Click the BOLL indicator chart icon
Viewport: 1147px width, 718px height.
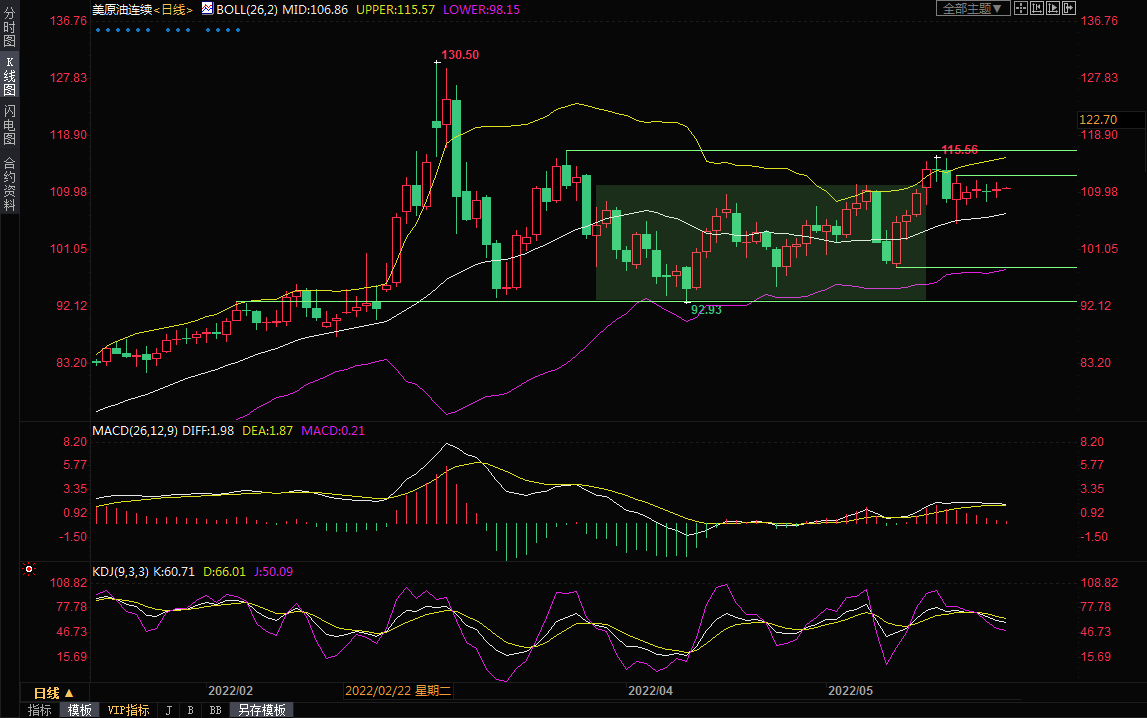207,8
